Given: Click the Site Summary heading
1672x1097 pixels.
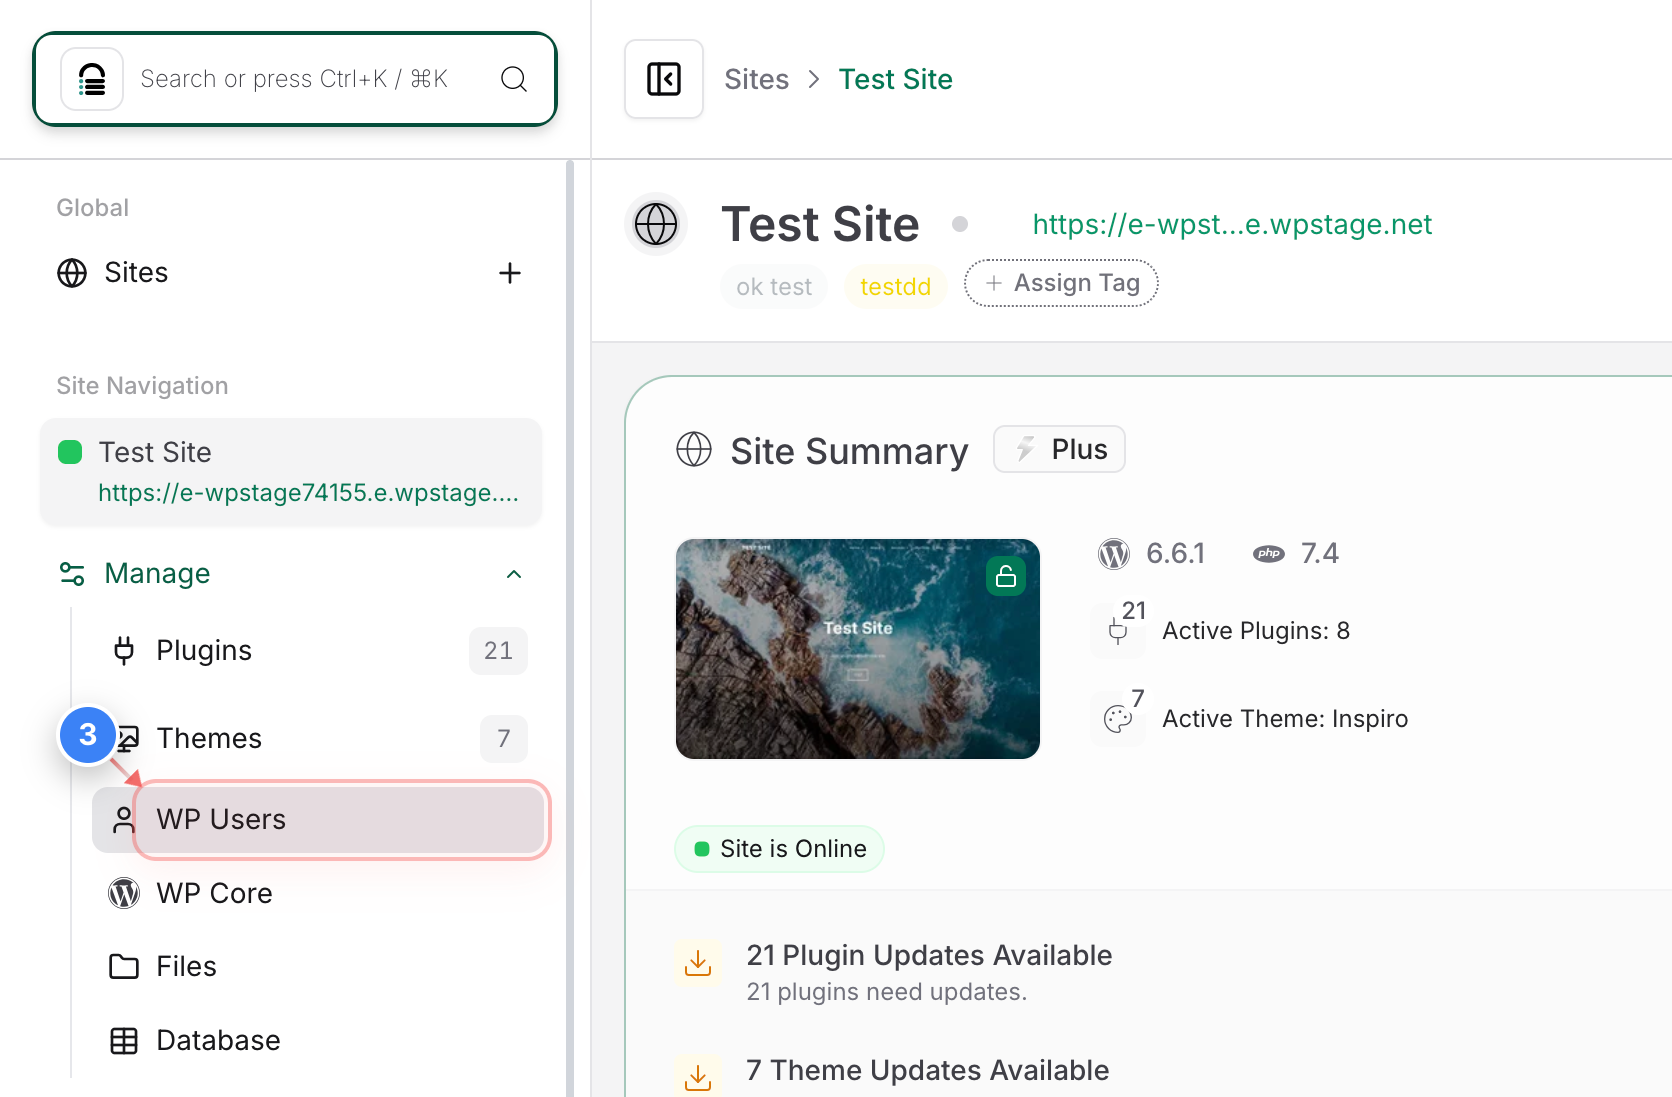Looking at the screenshot, I should pos(849,451).
